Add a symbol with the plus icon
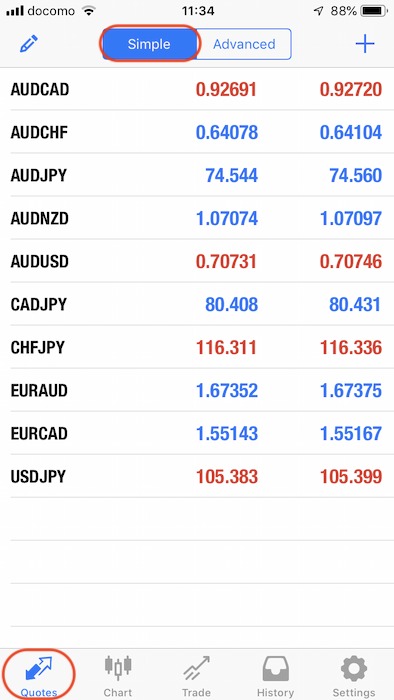This screenshot has width=394, height=700. point(365,44)
